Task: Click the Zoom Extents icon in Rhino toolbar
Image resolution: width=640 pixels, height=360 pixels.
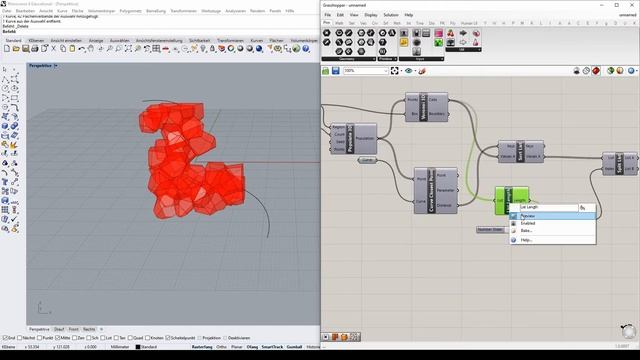Action: (x=128, y=49)
